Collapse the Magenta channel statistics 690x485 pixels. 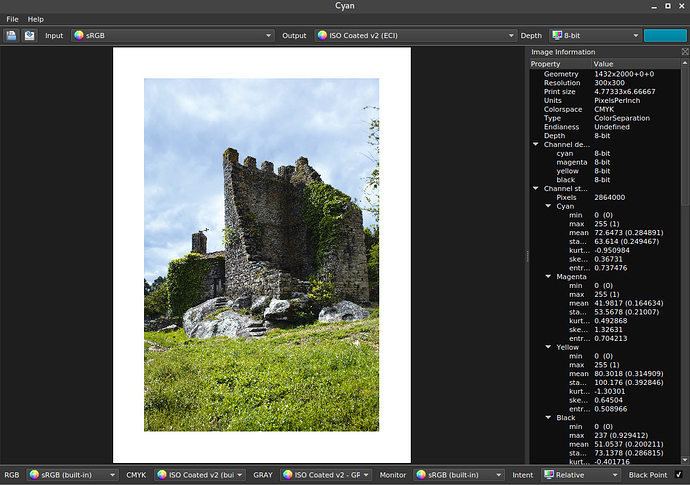click(x=548, y=276)
